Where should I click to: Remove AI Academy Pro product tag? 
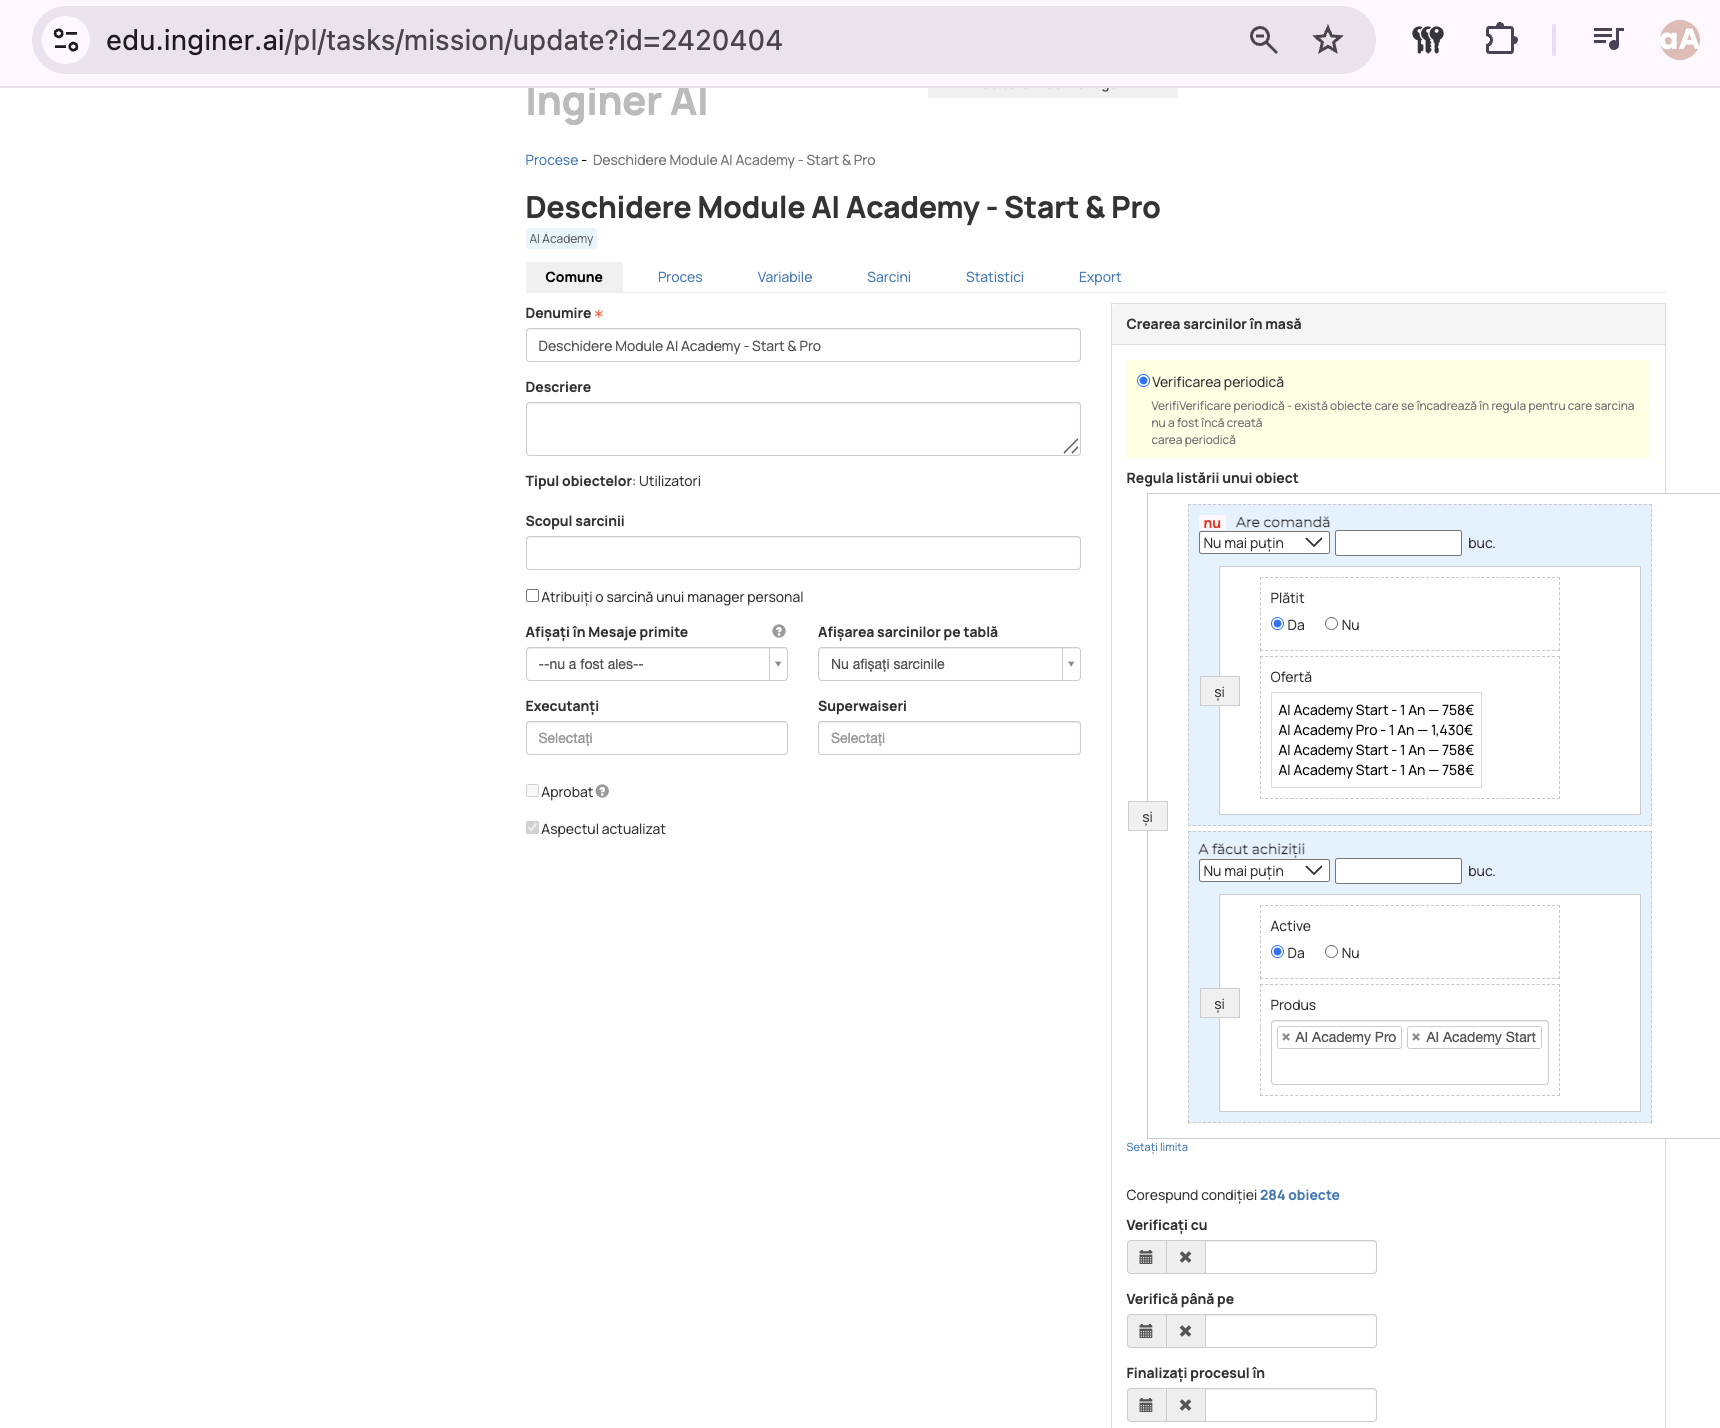click(x=1286, y=1037)
